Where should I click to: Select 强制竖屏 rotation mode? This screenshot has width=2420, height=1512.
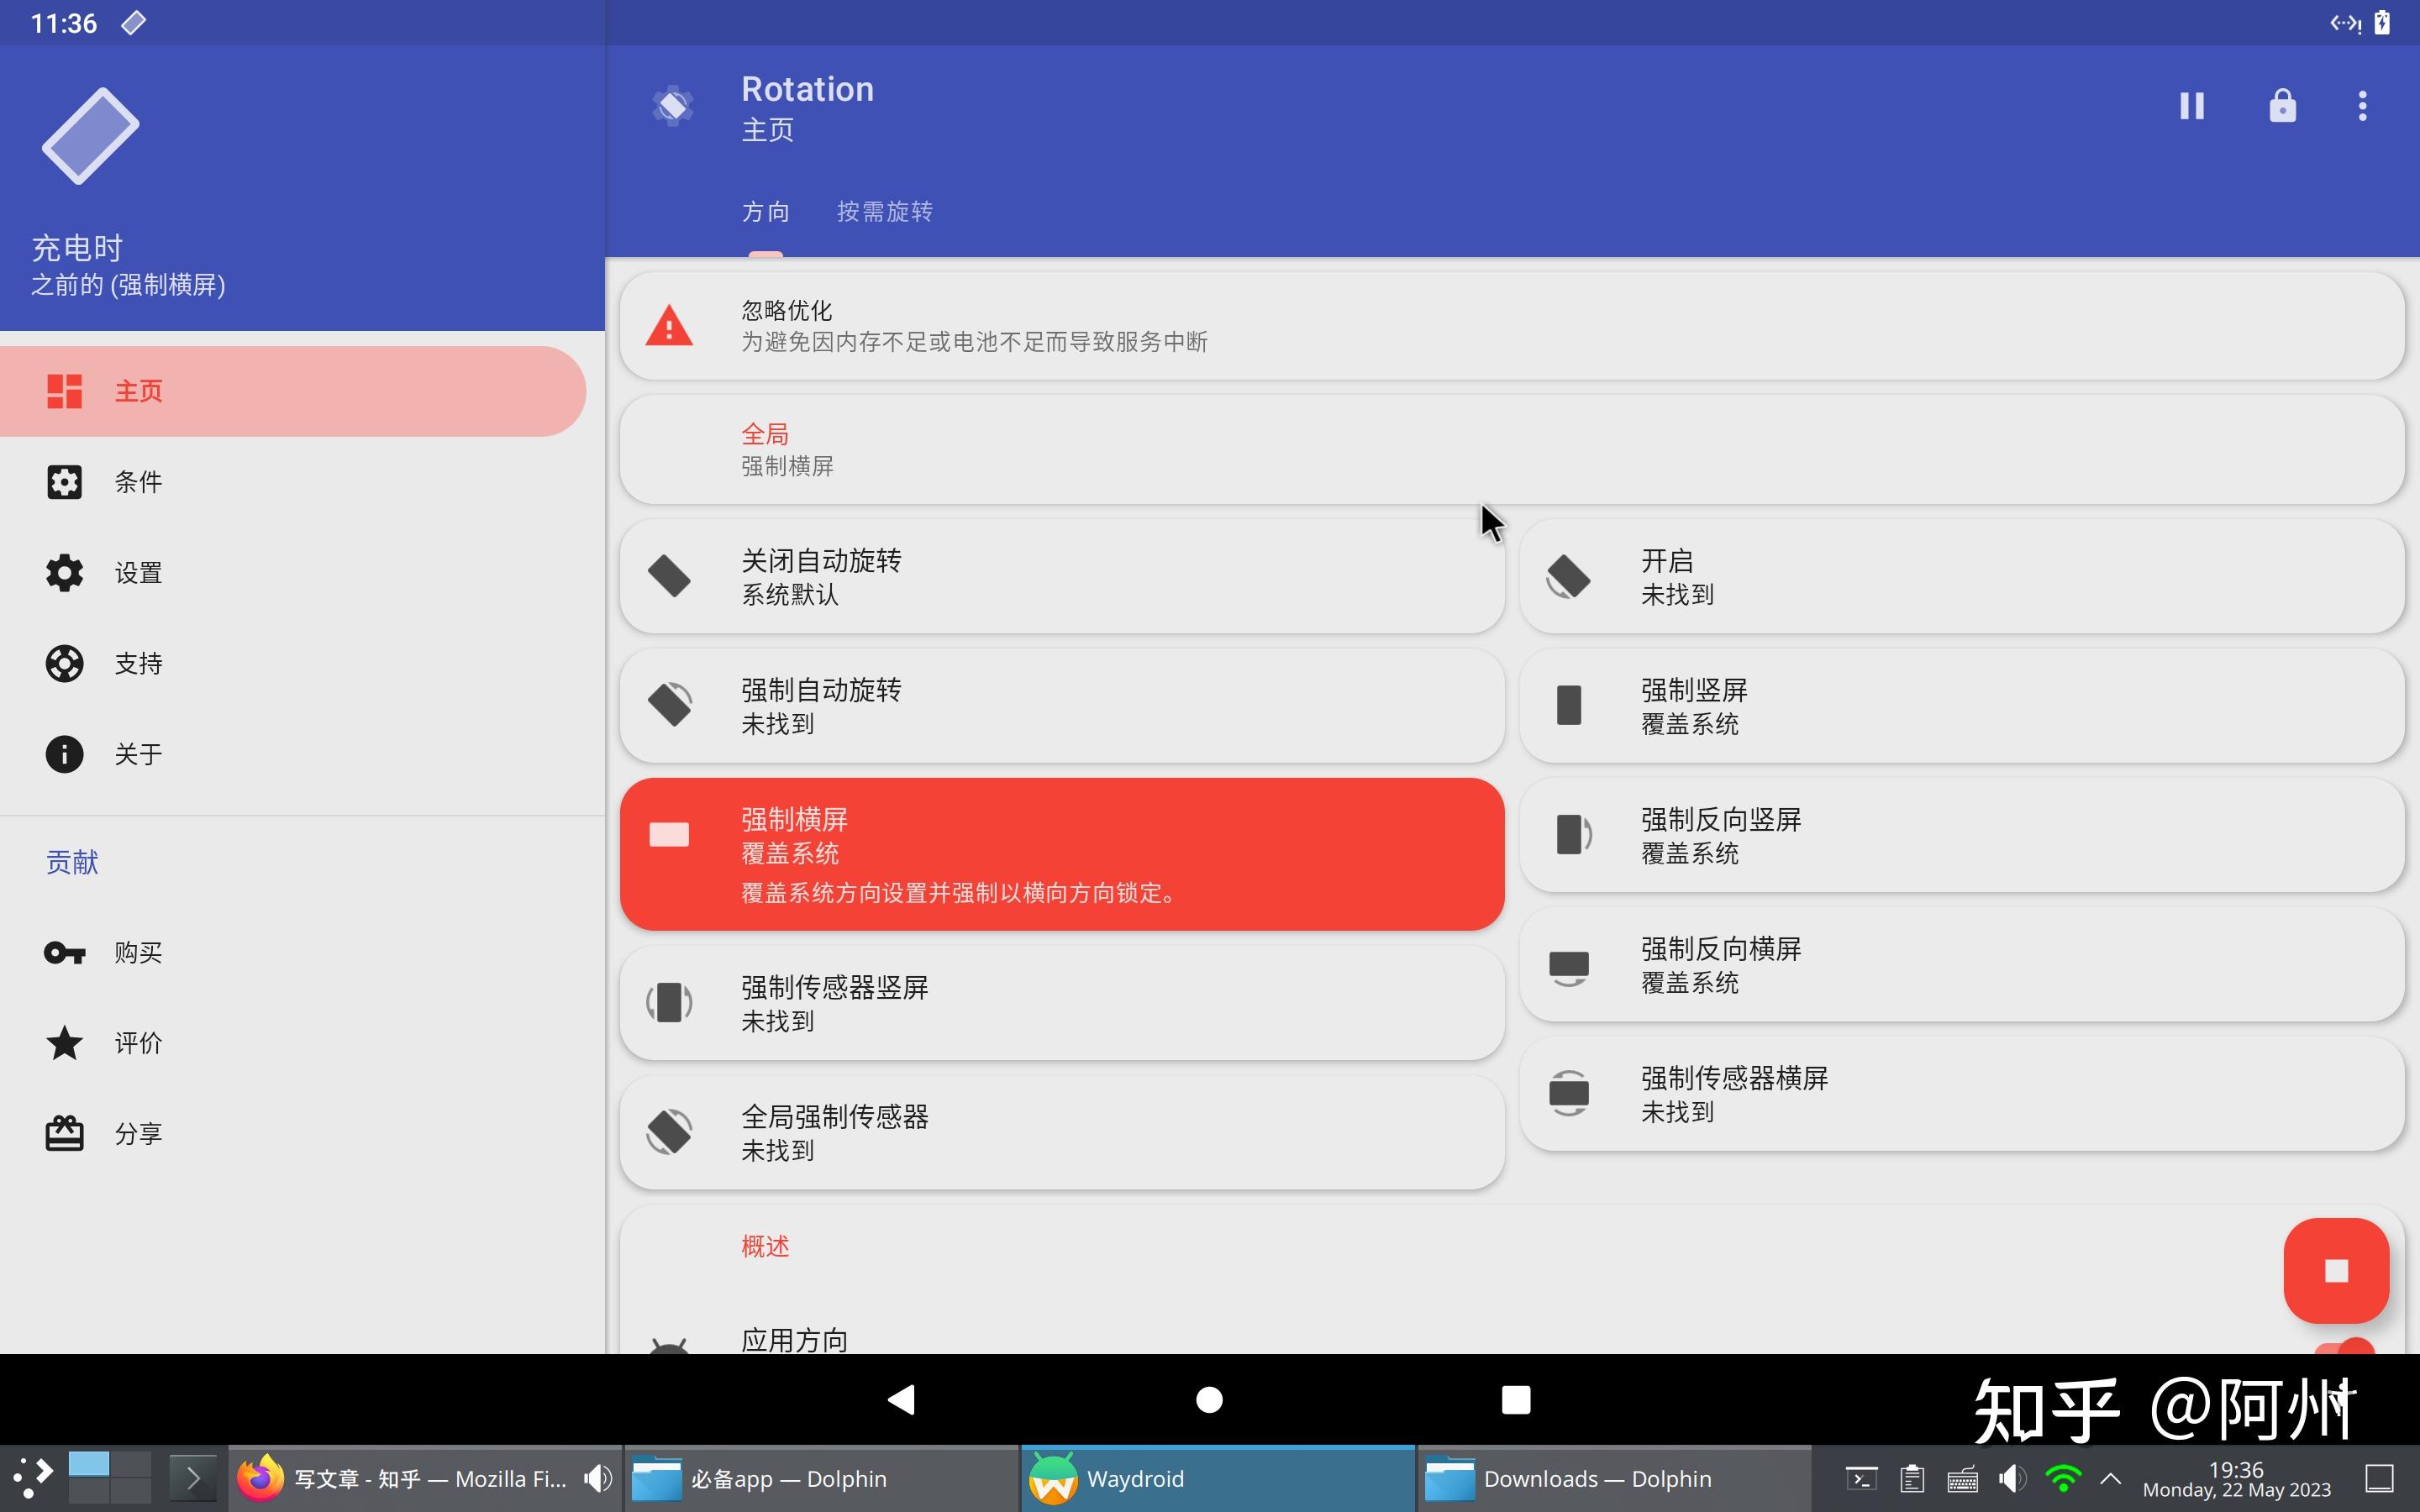(1960, 705)
